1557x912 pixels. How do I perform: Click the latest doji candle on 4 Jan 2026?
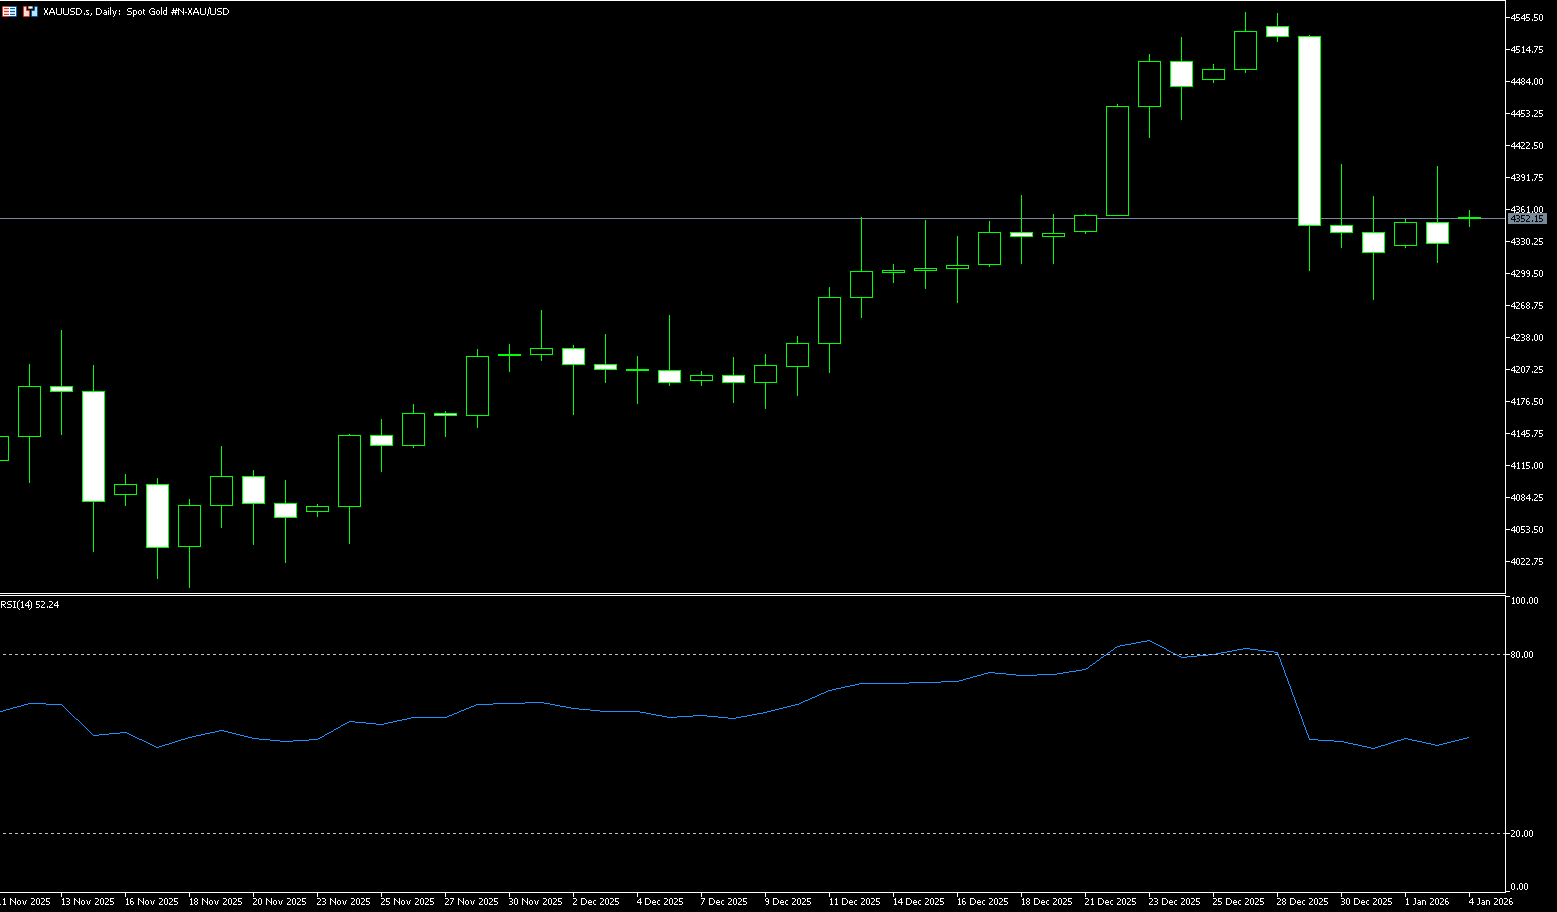point(1469,218)
